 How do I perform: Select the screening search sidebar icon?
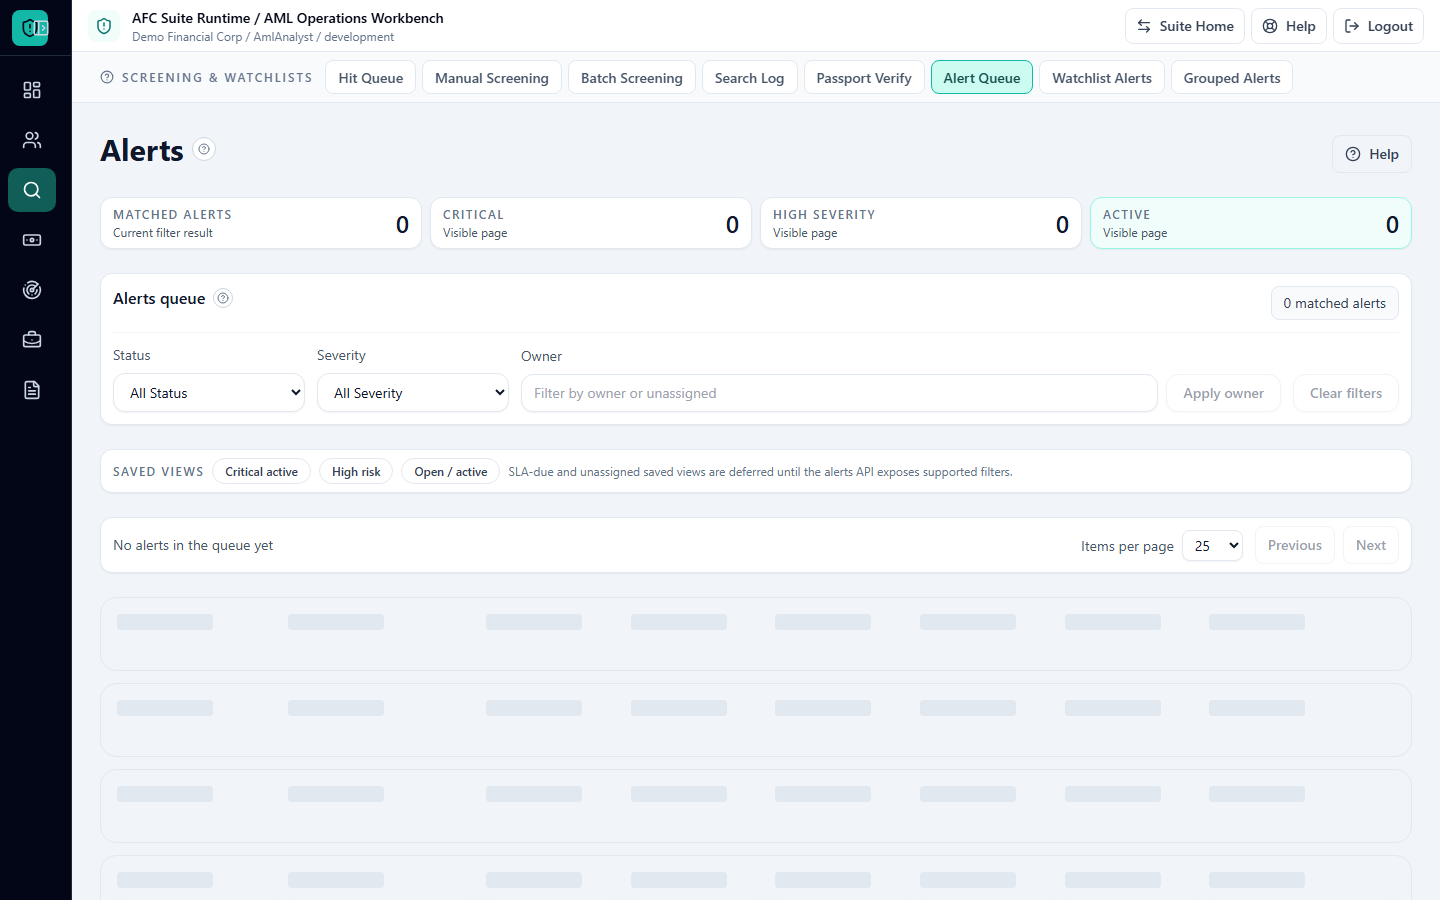point(32,190)
